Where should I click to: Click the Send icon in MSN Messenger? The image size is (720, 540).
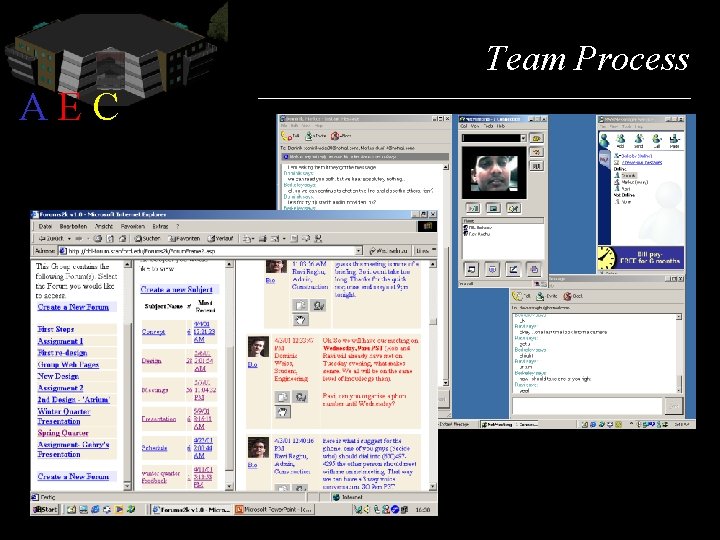click(639, 141)
